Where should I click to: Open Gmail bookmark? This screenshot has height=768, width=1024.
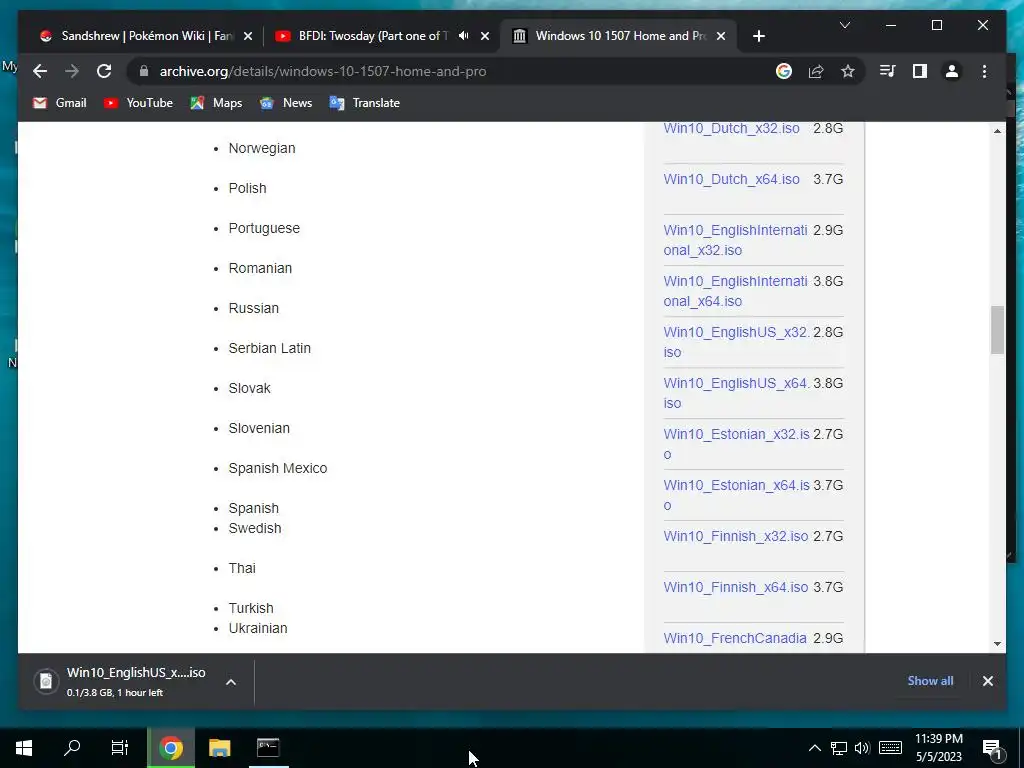coord(59,103)
